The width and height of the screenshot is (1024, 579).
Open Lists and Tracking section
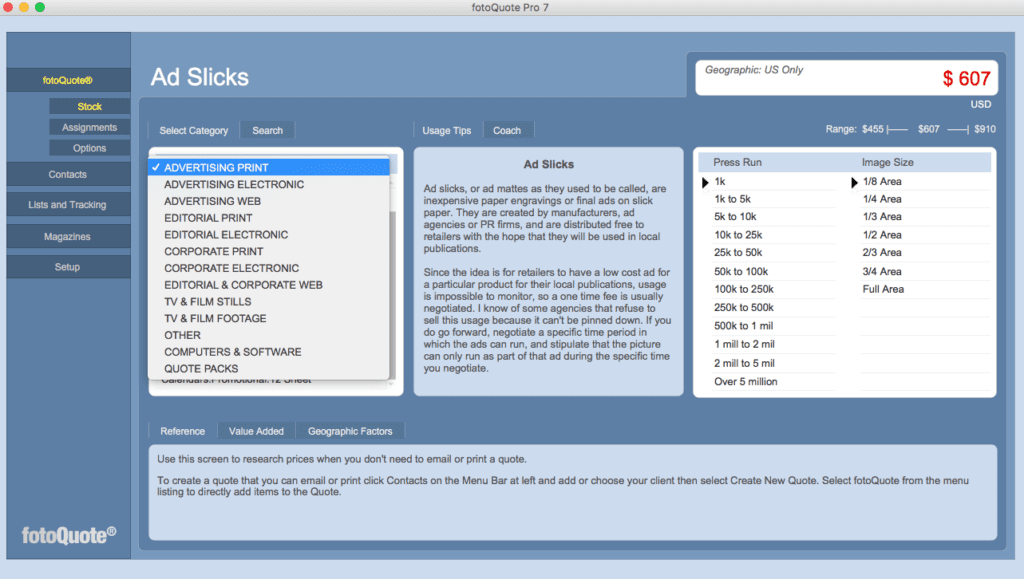pos(68,204)
